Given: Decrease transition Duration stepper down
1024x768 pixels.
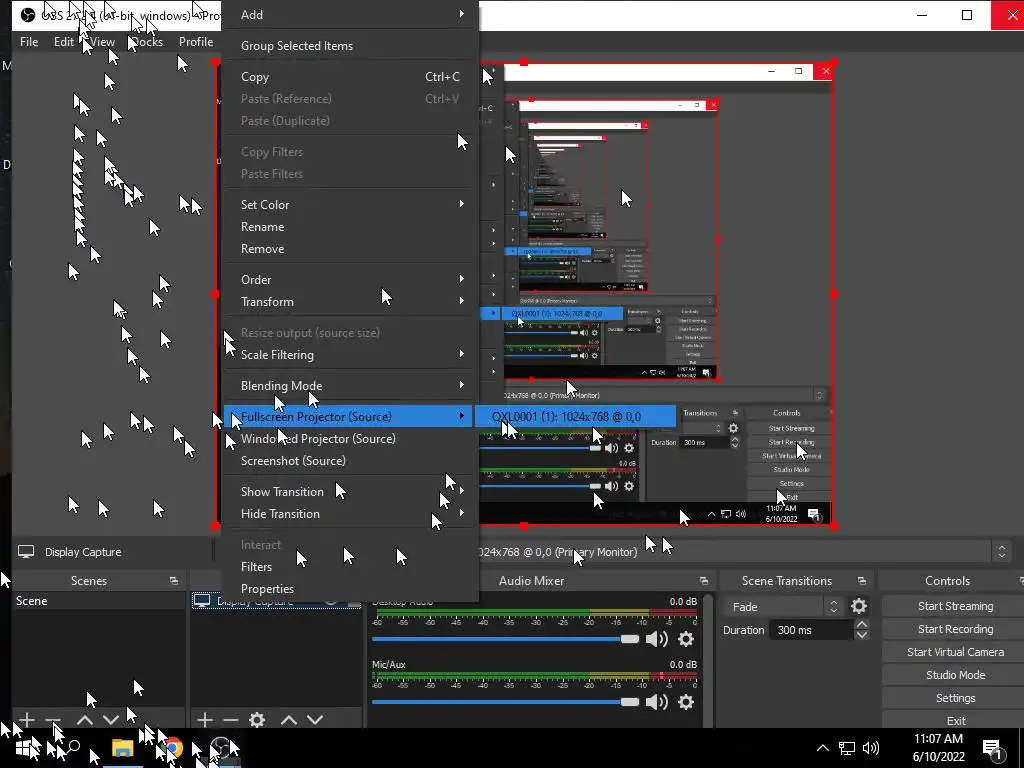Looking at the screenshot, I should (861, 635).
